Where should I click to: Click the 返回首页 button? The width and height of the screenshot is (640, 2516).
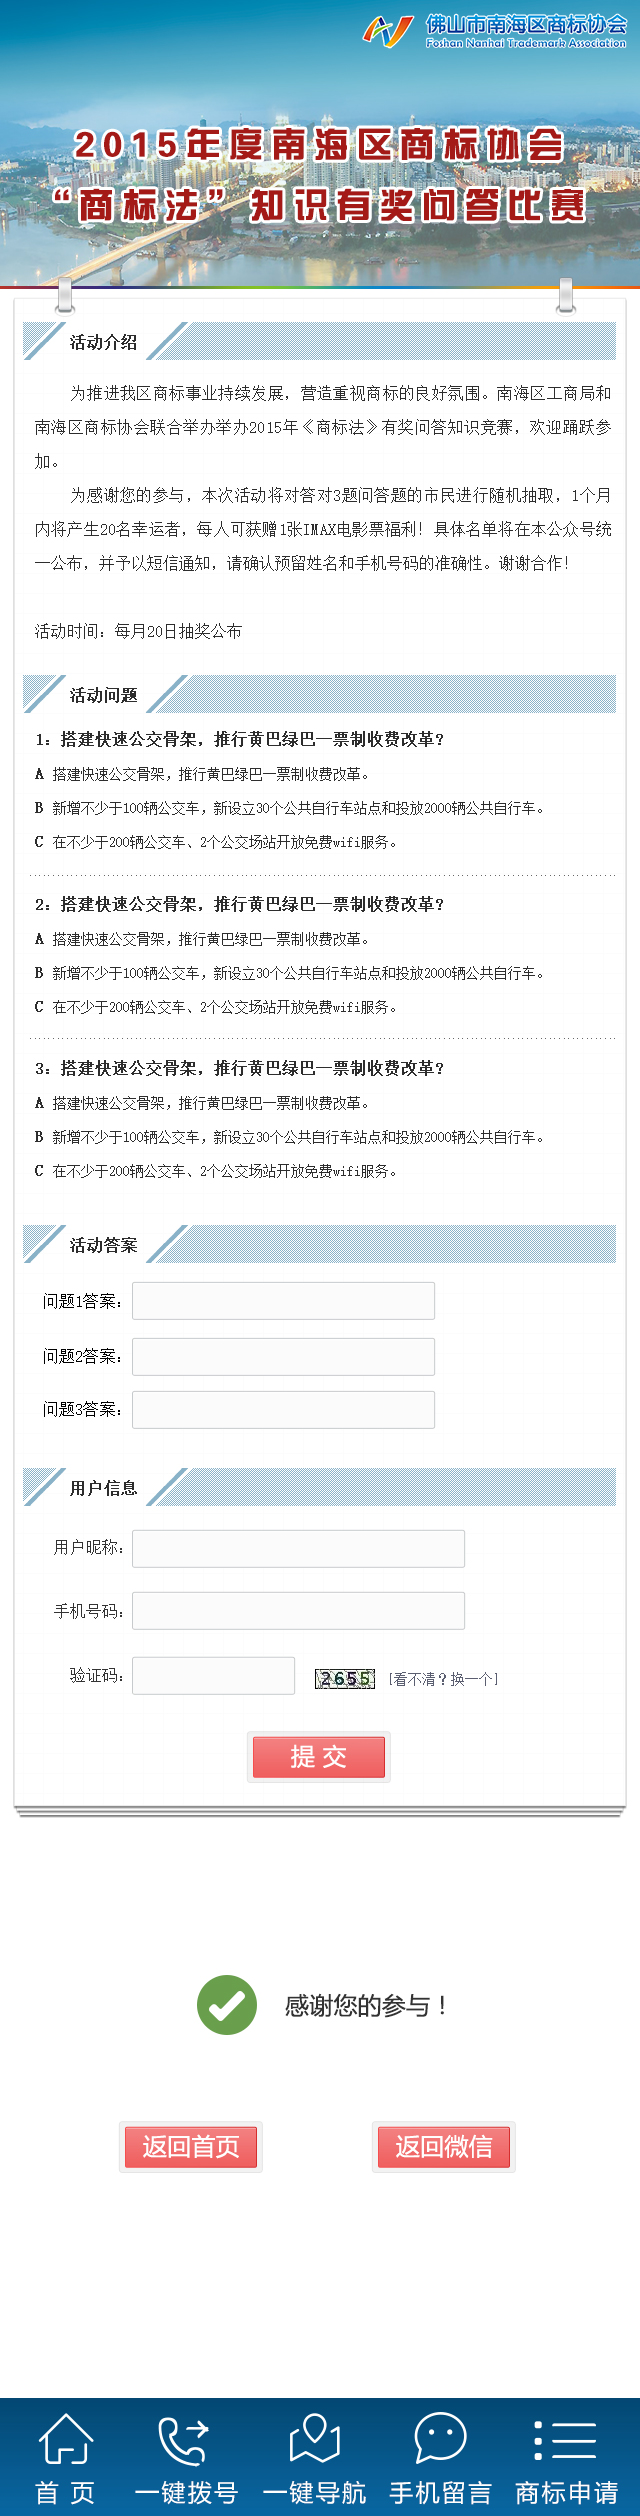(x=191, y=2146)
